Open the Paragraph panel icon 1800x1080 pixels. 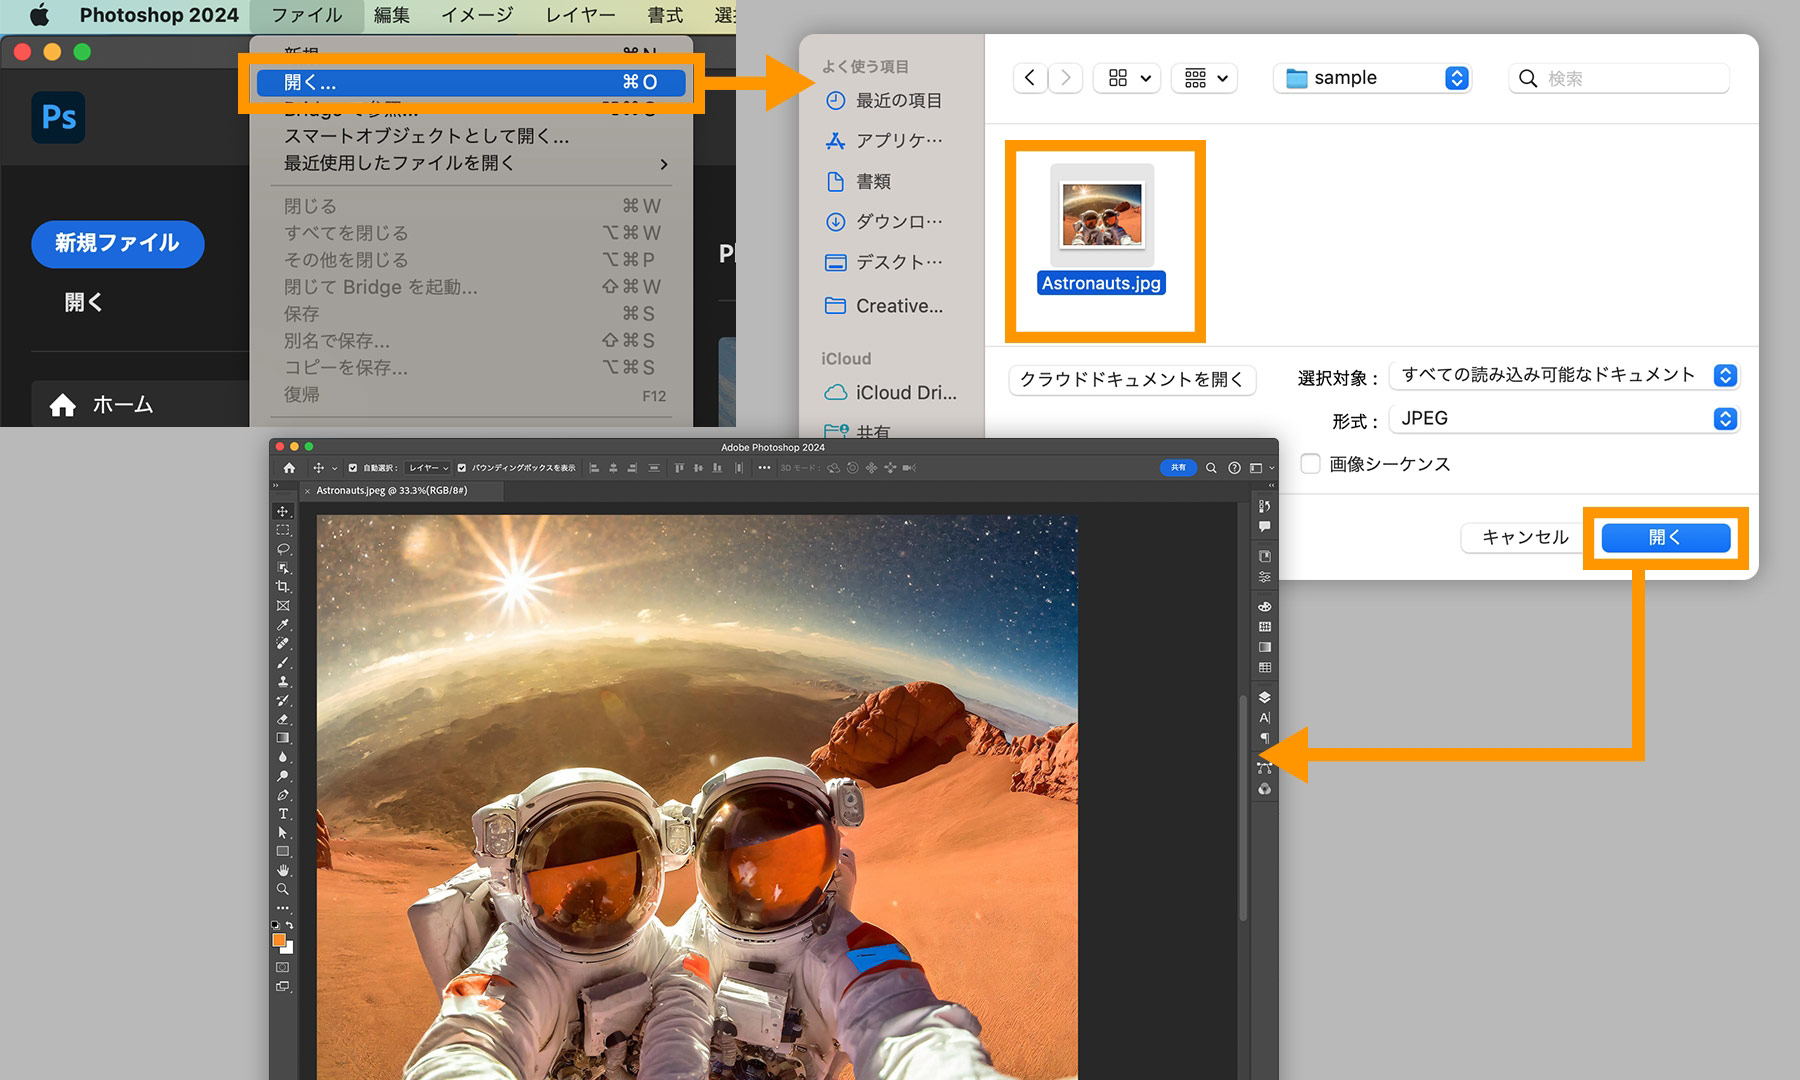click(x=1265, y=738)
